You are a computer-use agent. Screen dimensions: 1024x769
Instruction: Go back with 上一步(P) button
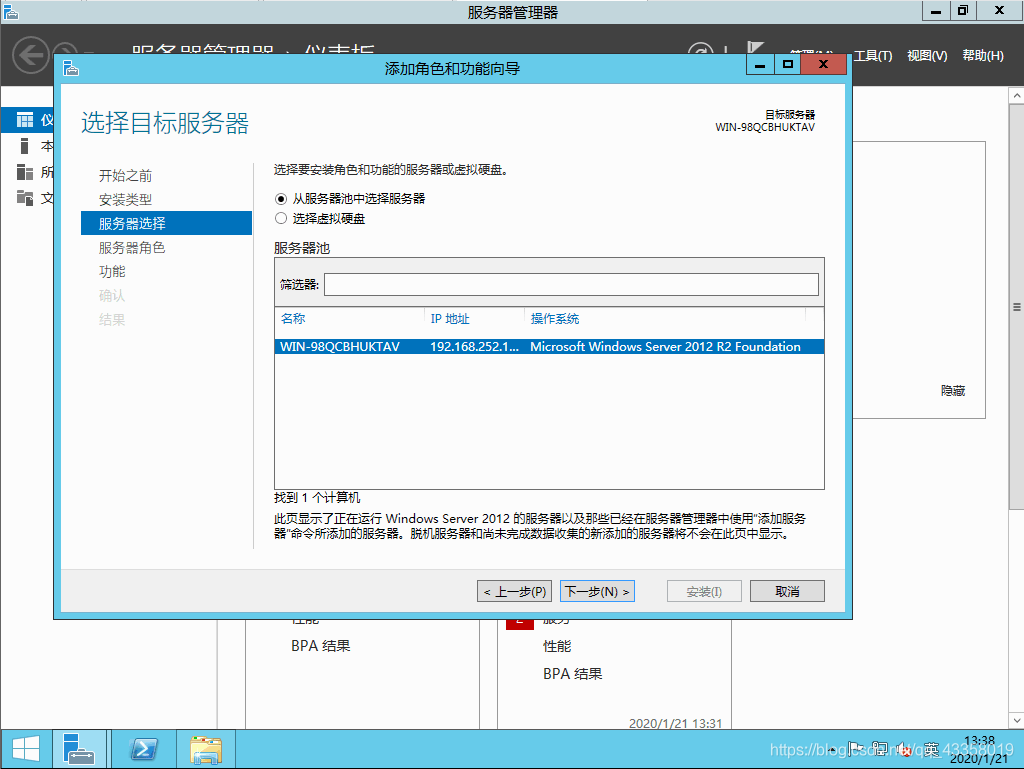click(x=515, y=591)
